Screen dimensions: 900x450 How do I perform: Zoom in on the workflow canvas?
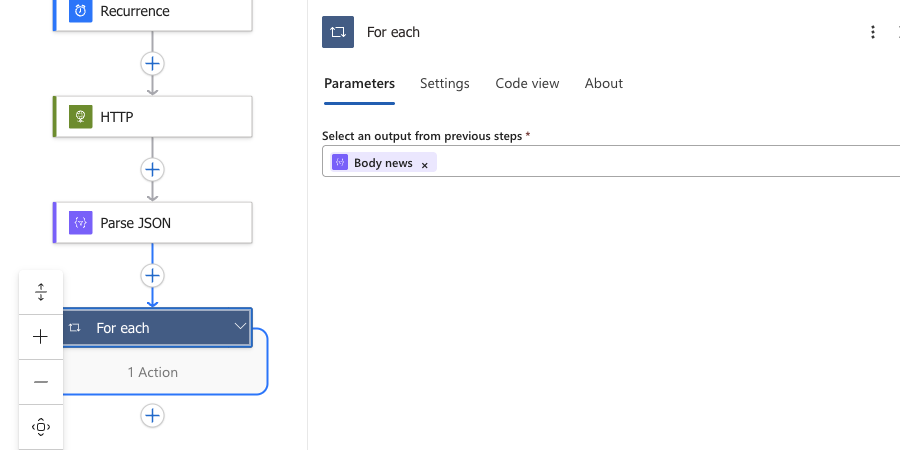pos(41,337)
